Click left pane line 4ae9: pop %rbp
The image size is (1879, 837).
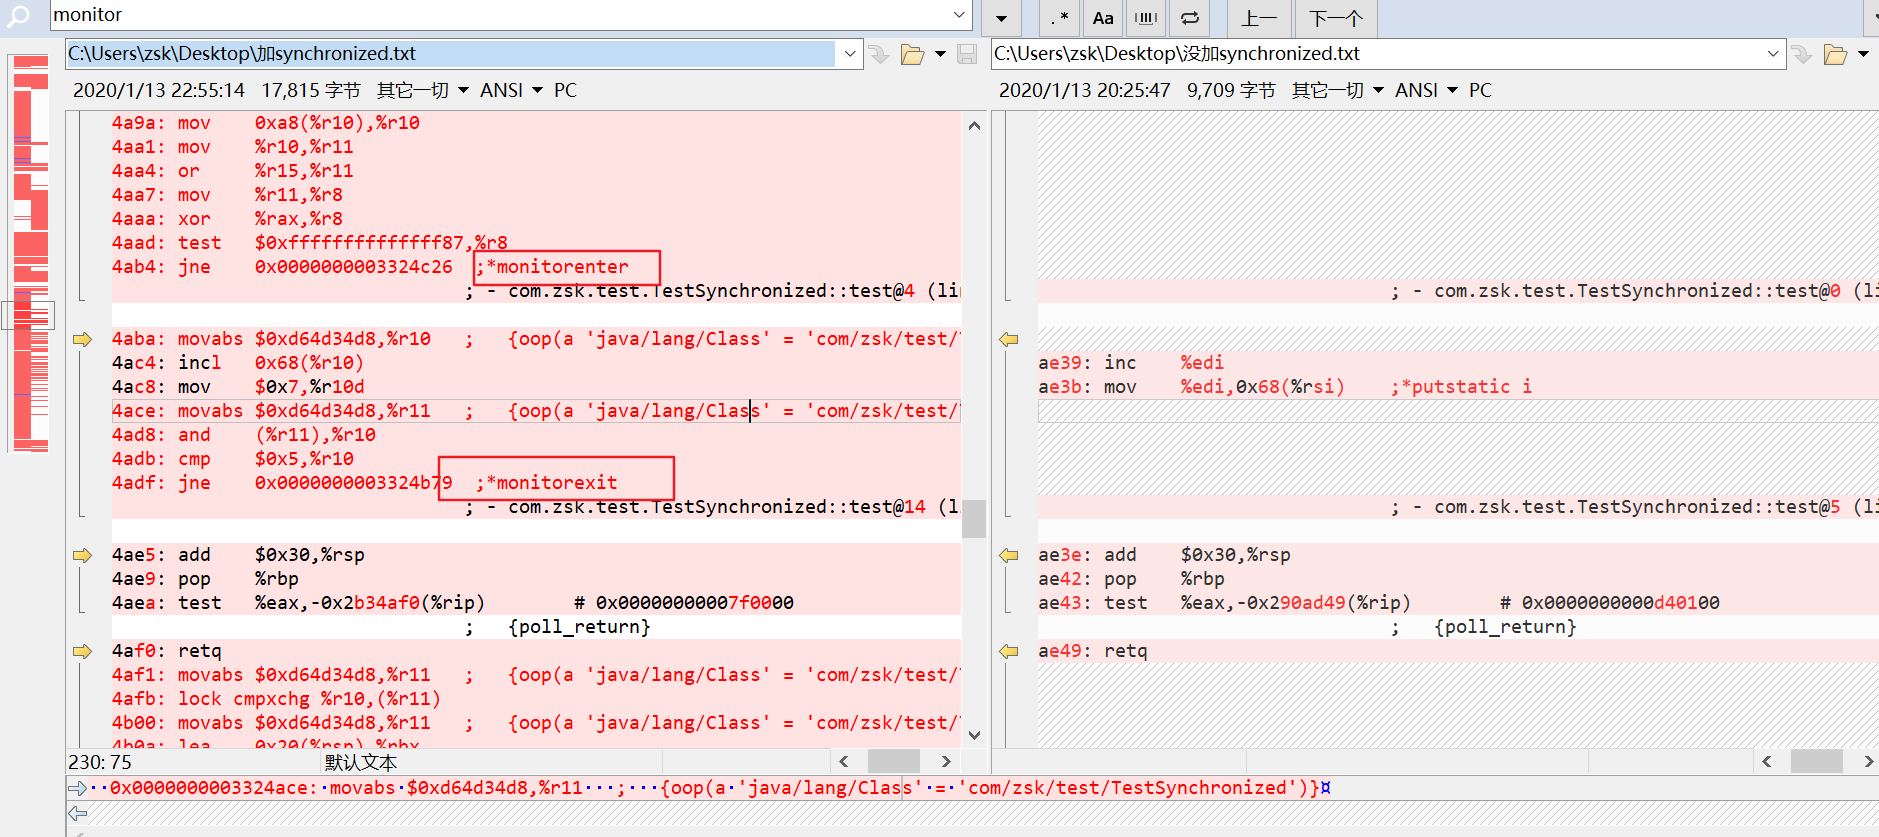click(x=205, y=579)
